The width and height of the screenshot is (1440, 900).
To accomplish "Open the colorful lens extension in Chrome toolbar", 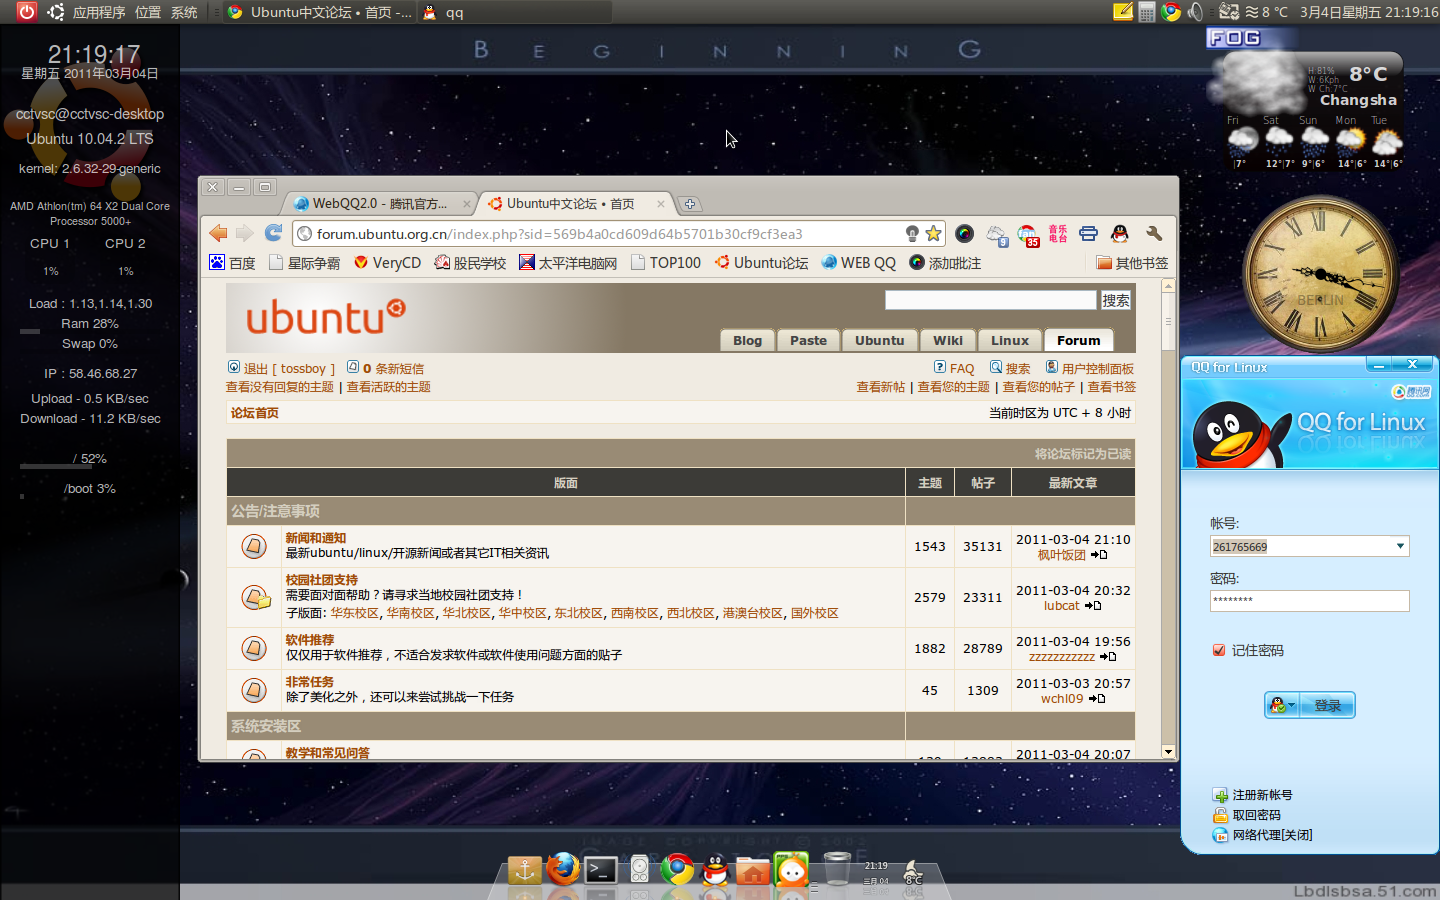I will 964,233.
